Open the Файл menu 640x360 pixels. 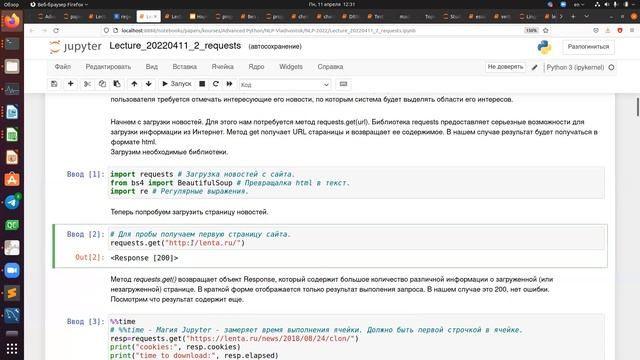tap(62, 67)
